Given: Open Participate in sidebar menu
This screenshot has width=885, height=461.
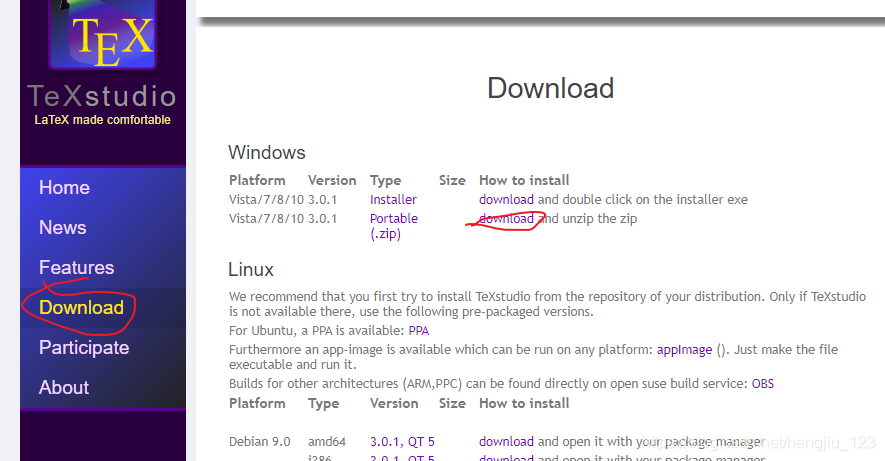Looking at the screenshot, I should click(84, 348).
